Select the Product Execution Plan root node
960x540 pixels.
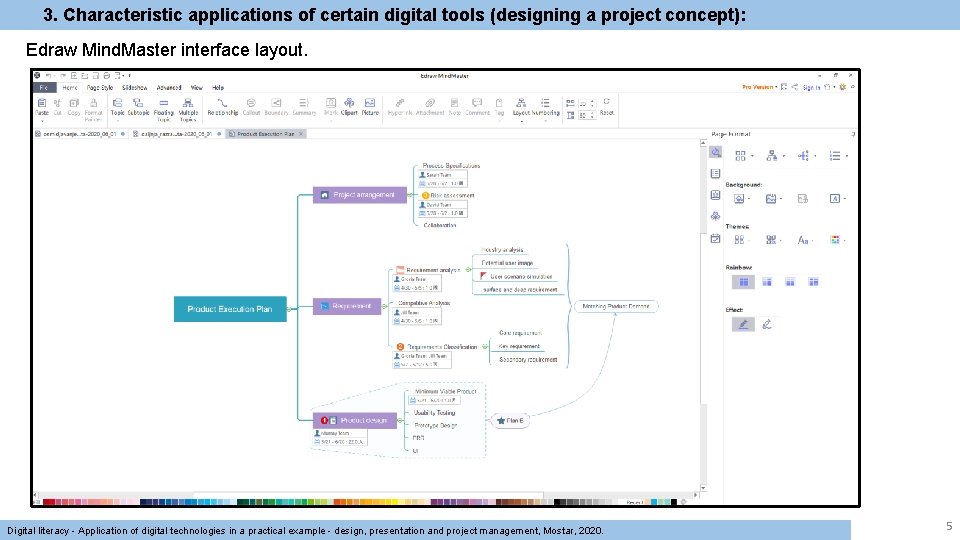click(x=230, y=309)
